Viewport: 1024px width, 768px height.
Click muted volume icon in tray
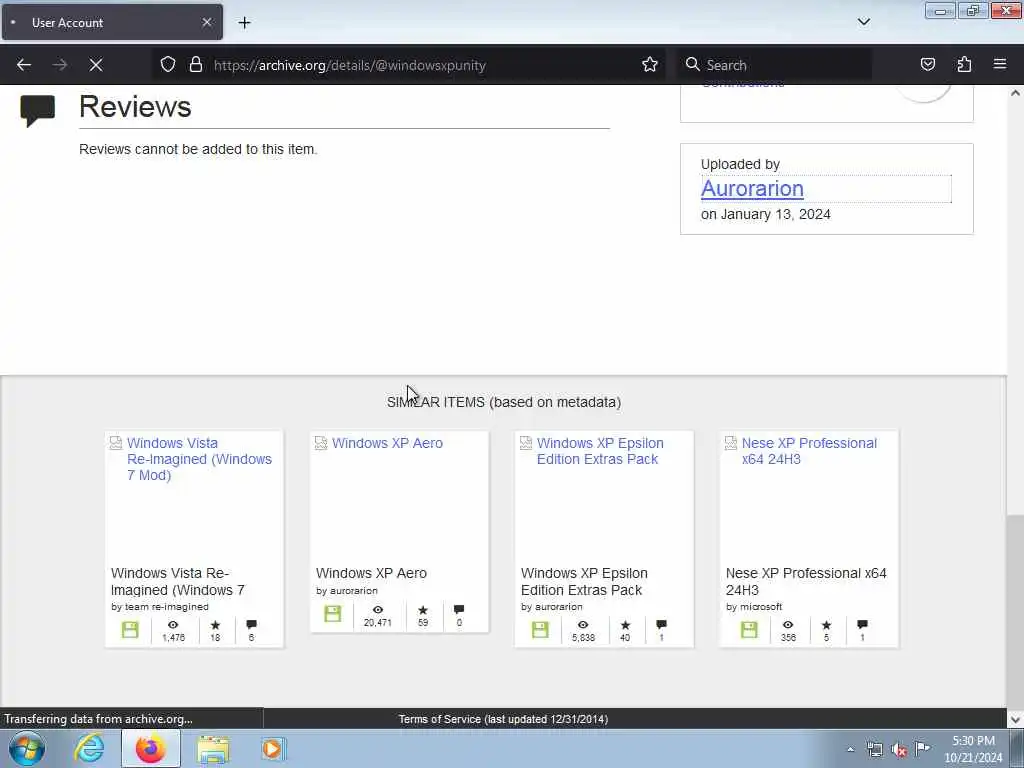[899, 750]
